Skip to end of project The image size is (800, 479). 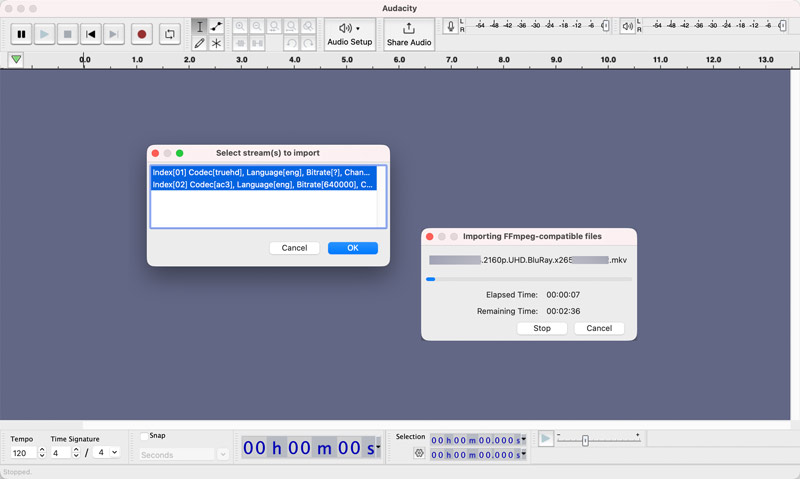114,34
